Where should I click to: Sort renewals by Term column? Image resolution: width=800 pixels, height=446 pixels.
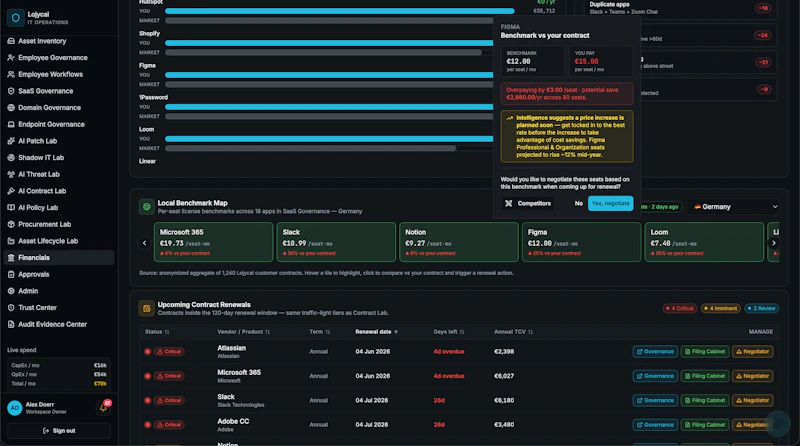319,332
